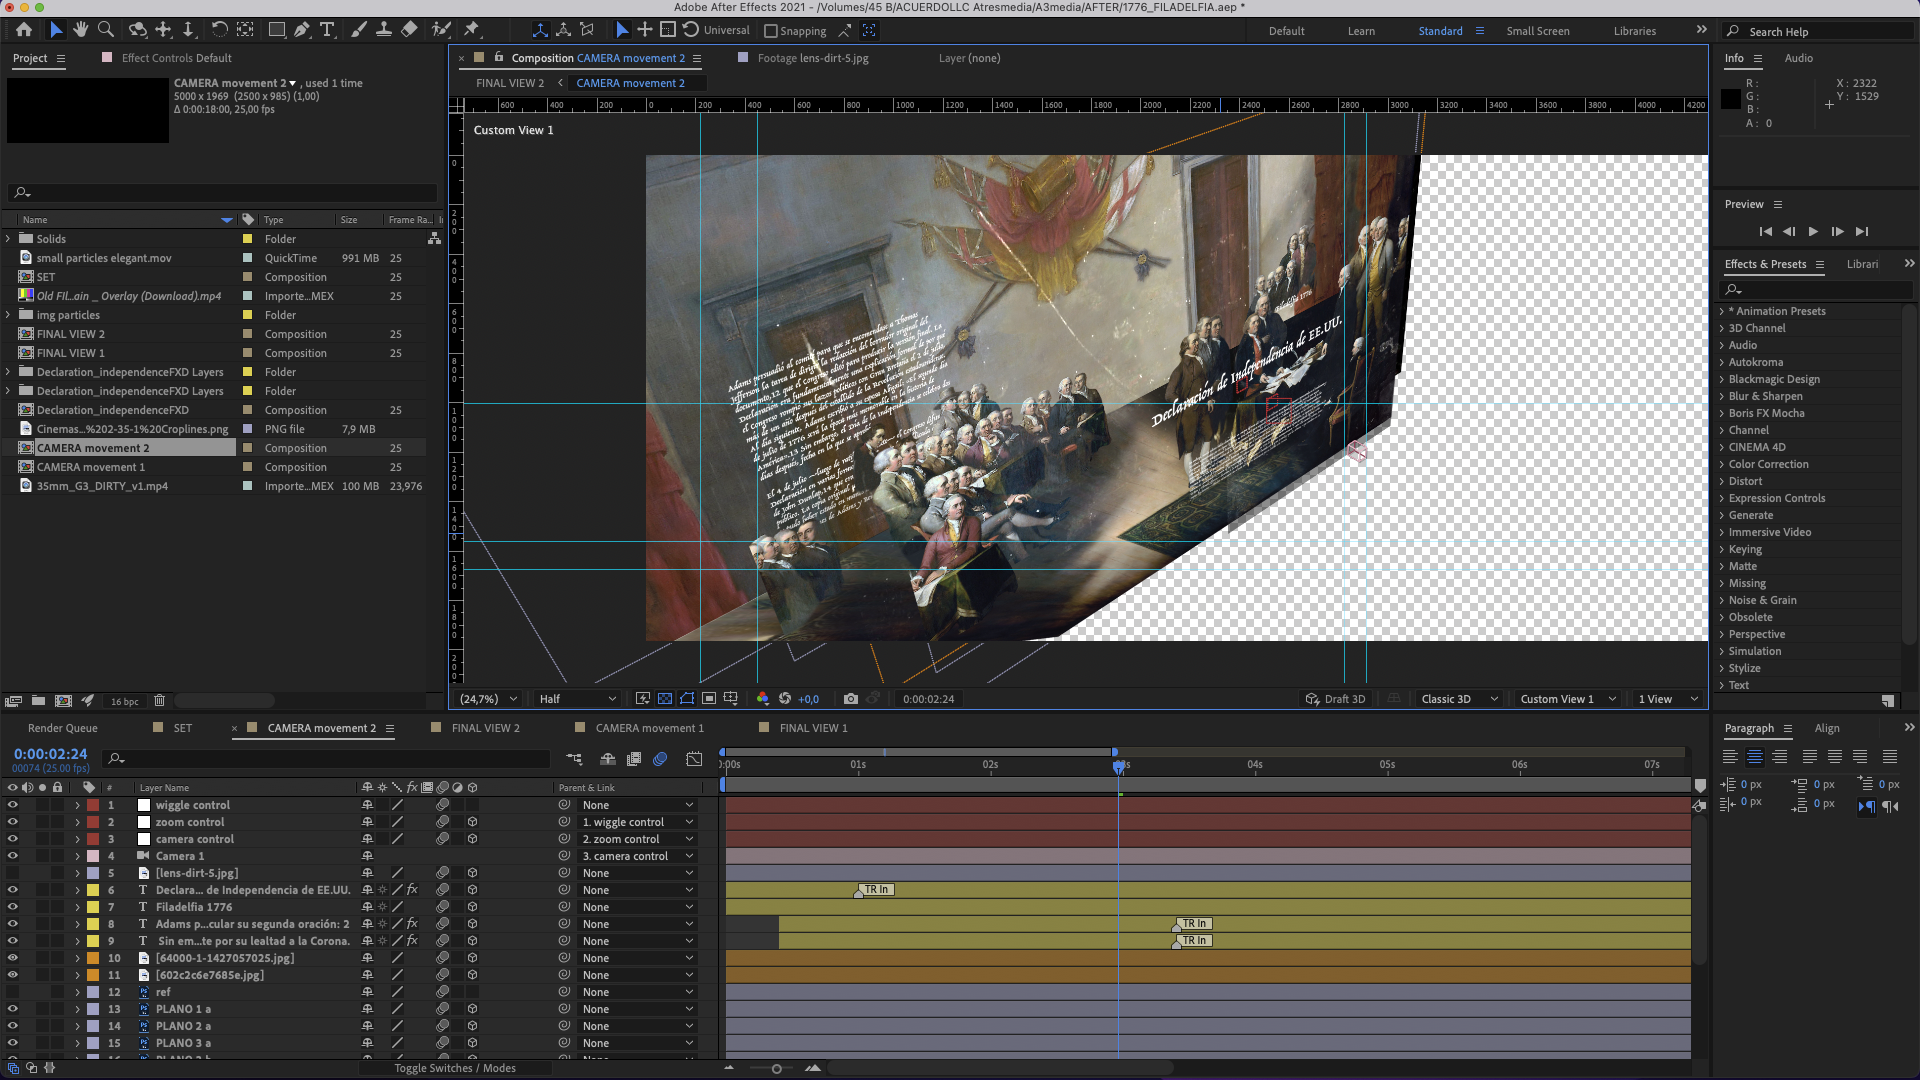This screenshot has width=1920, height=1080.
Task: Click the Draft 3D button
Action: [1335, 699]
